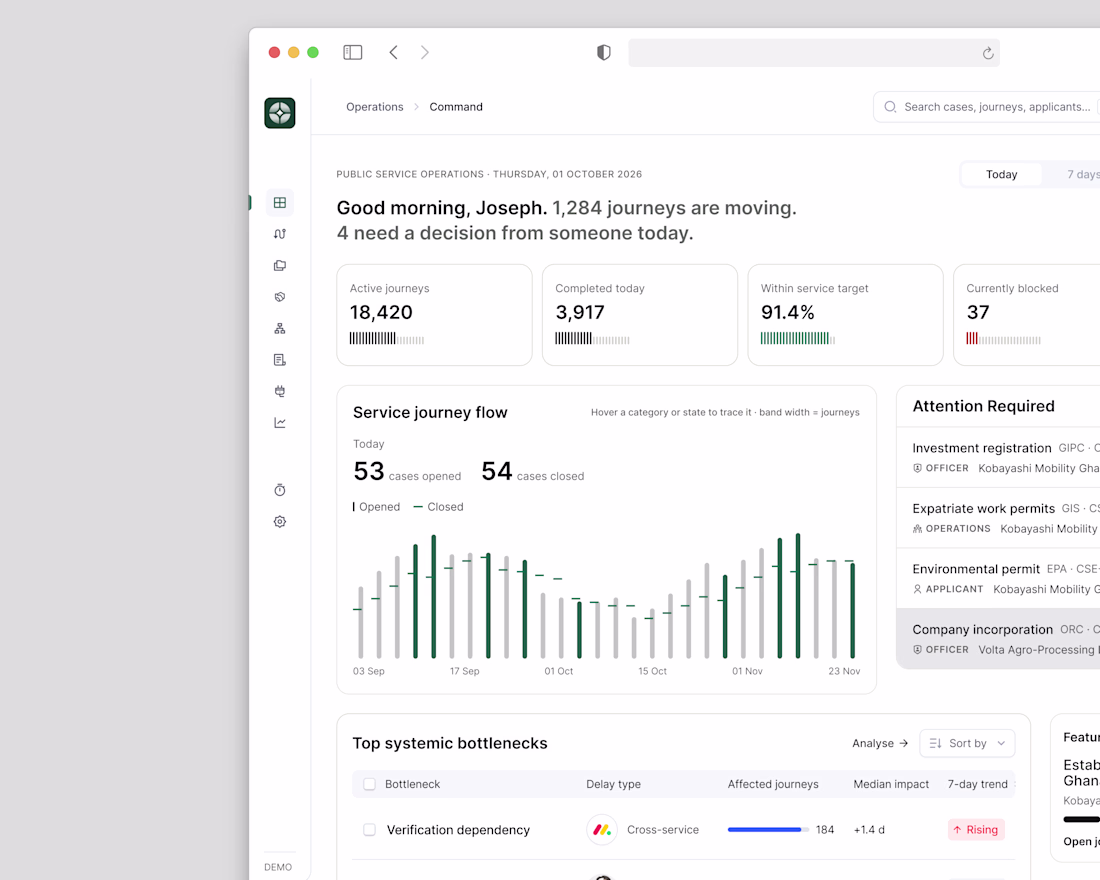The width and height of the screenshot is (1100, 880).
Task: Click the Closed legend entry in chart
Action: click(x=438, y=507)
